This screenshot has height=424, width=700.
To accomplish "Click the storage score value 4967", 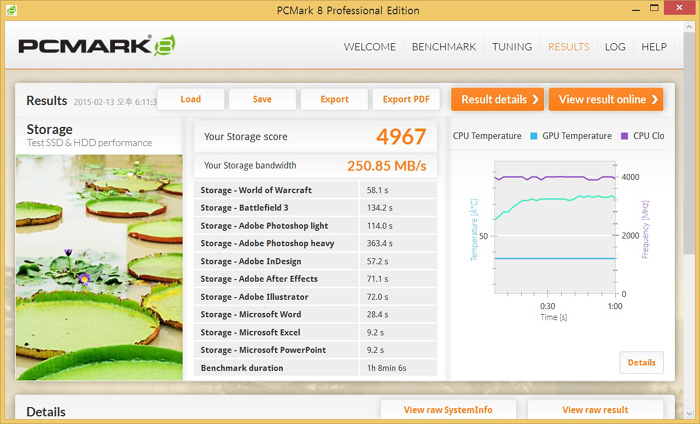I will click(401, 137).
